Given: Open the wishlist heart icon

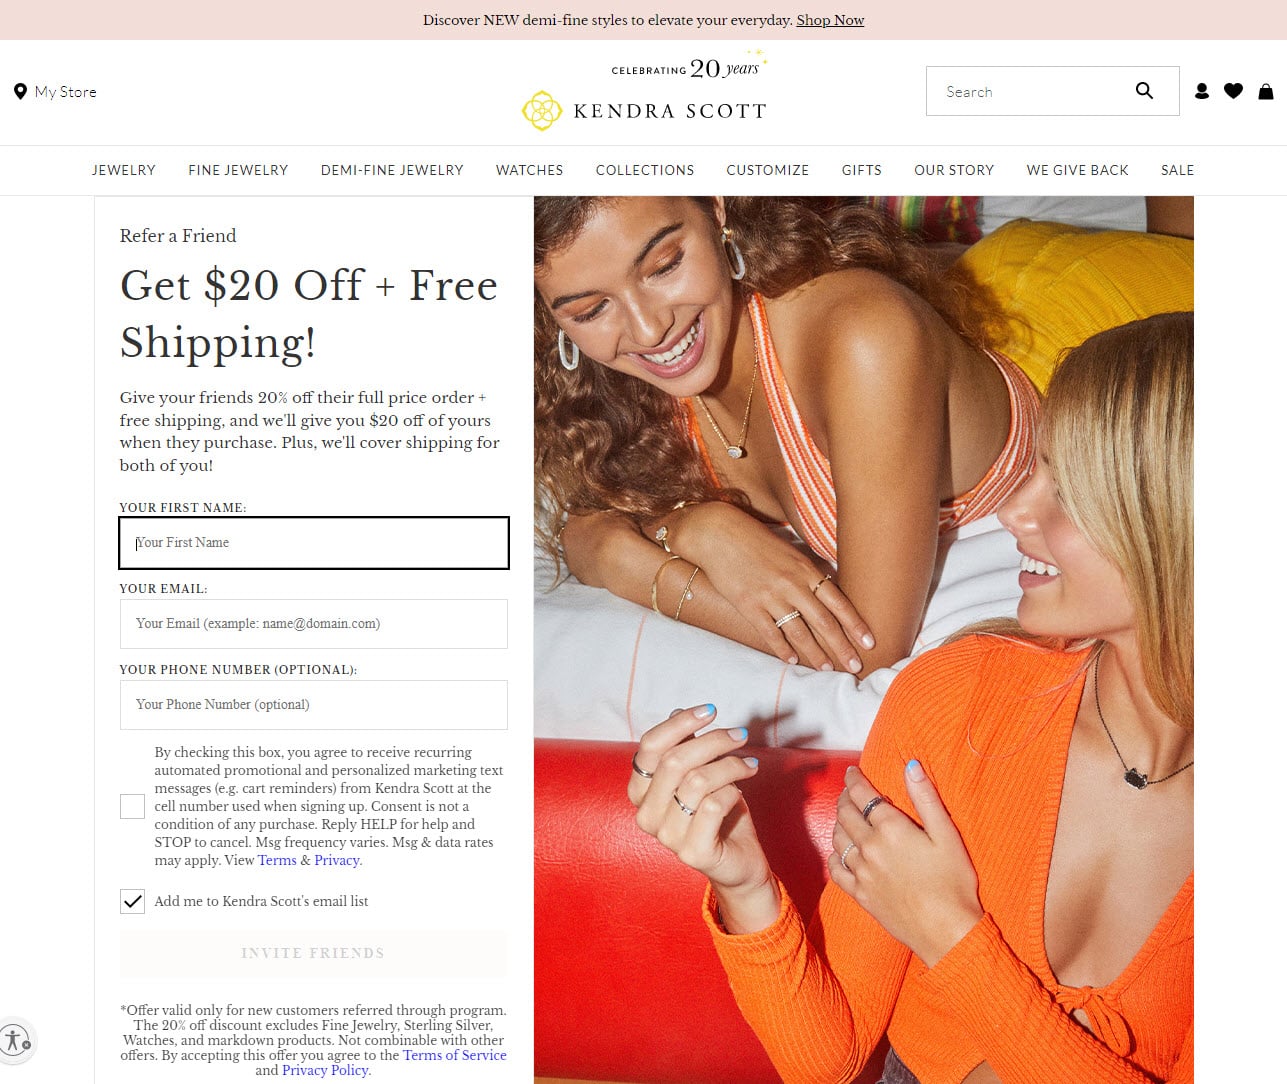Looking at the screenshot, I should point(1233,91).
